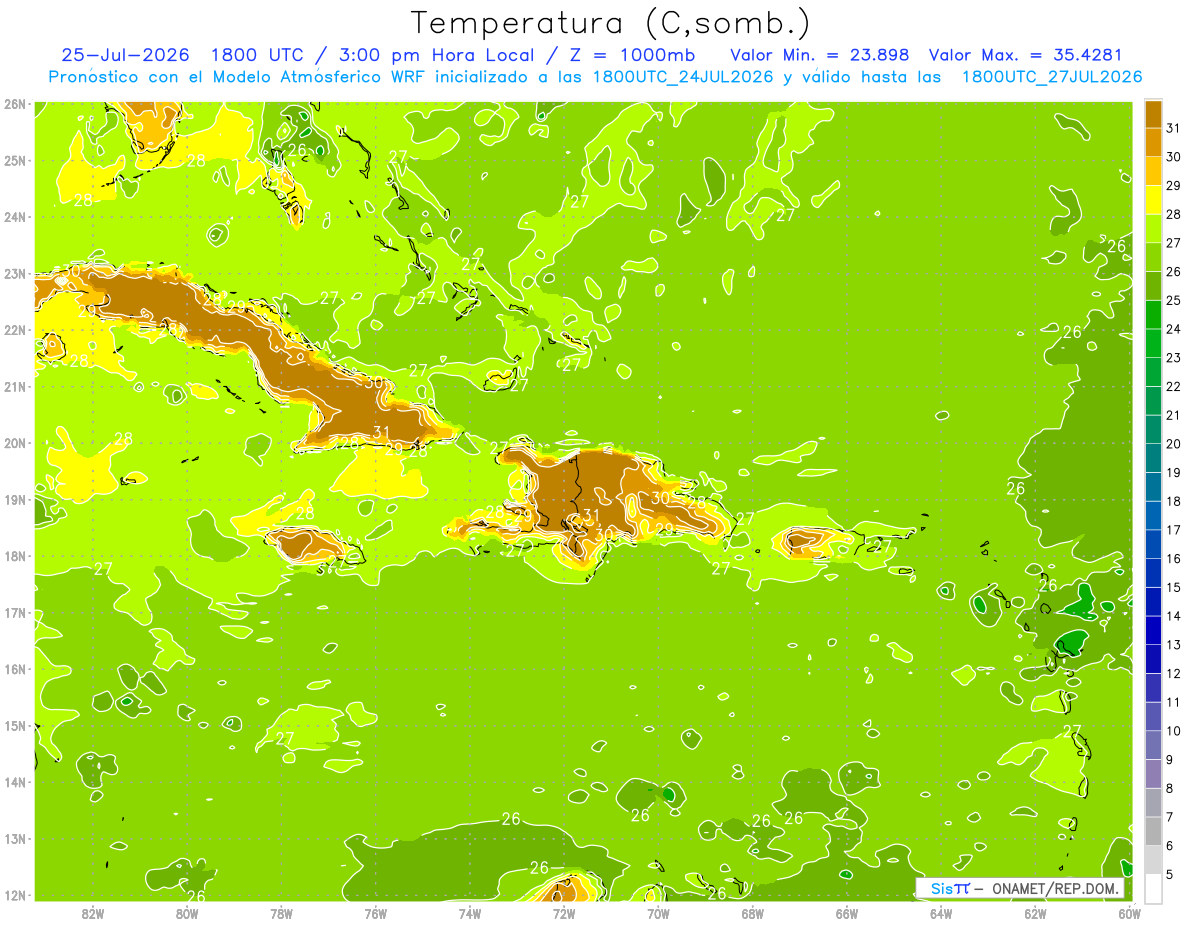Screen dimensions: 1200x927
Task: Click the longitude axis label "82W"
Action: tap(93, 913)
